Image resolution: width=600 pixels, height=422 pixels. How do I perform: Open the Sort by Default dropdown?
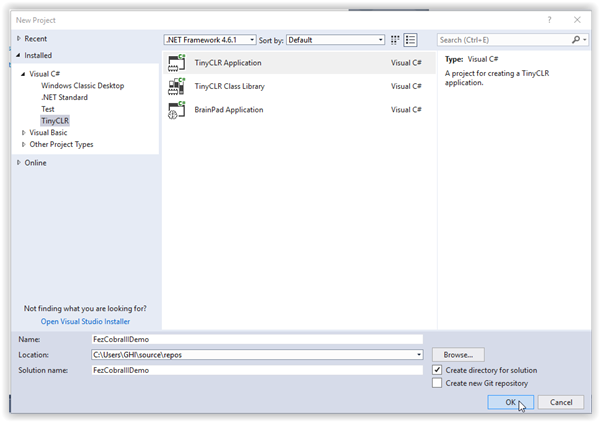[335, 40]
